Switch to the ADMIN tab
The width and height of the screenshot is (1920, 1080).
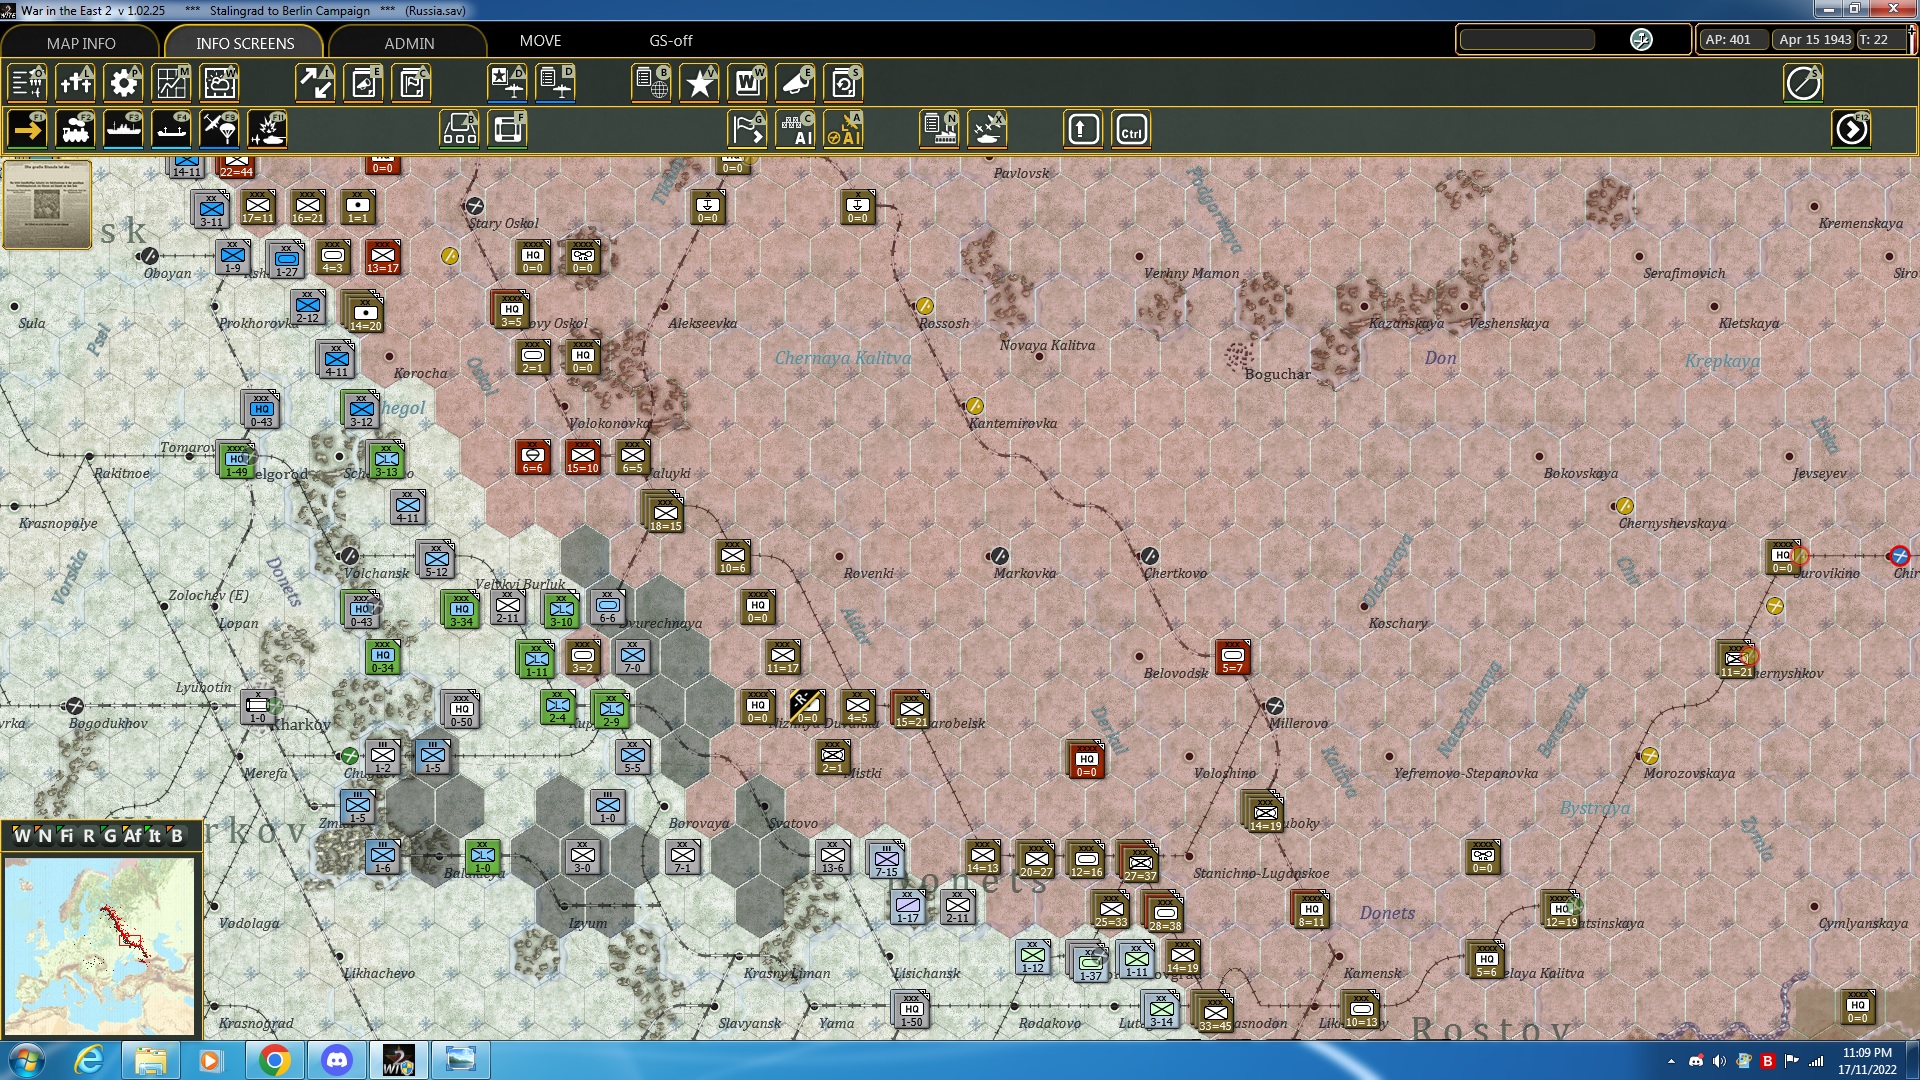pyautogui.click(x=409, y=43)
